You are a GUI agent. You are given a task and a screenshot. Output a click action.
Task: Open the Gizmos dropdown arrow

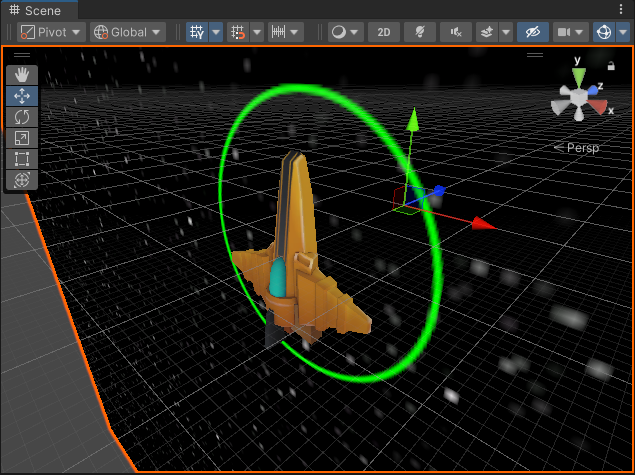[x=624, y=32]
